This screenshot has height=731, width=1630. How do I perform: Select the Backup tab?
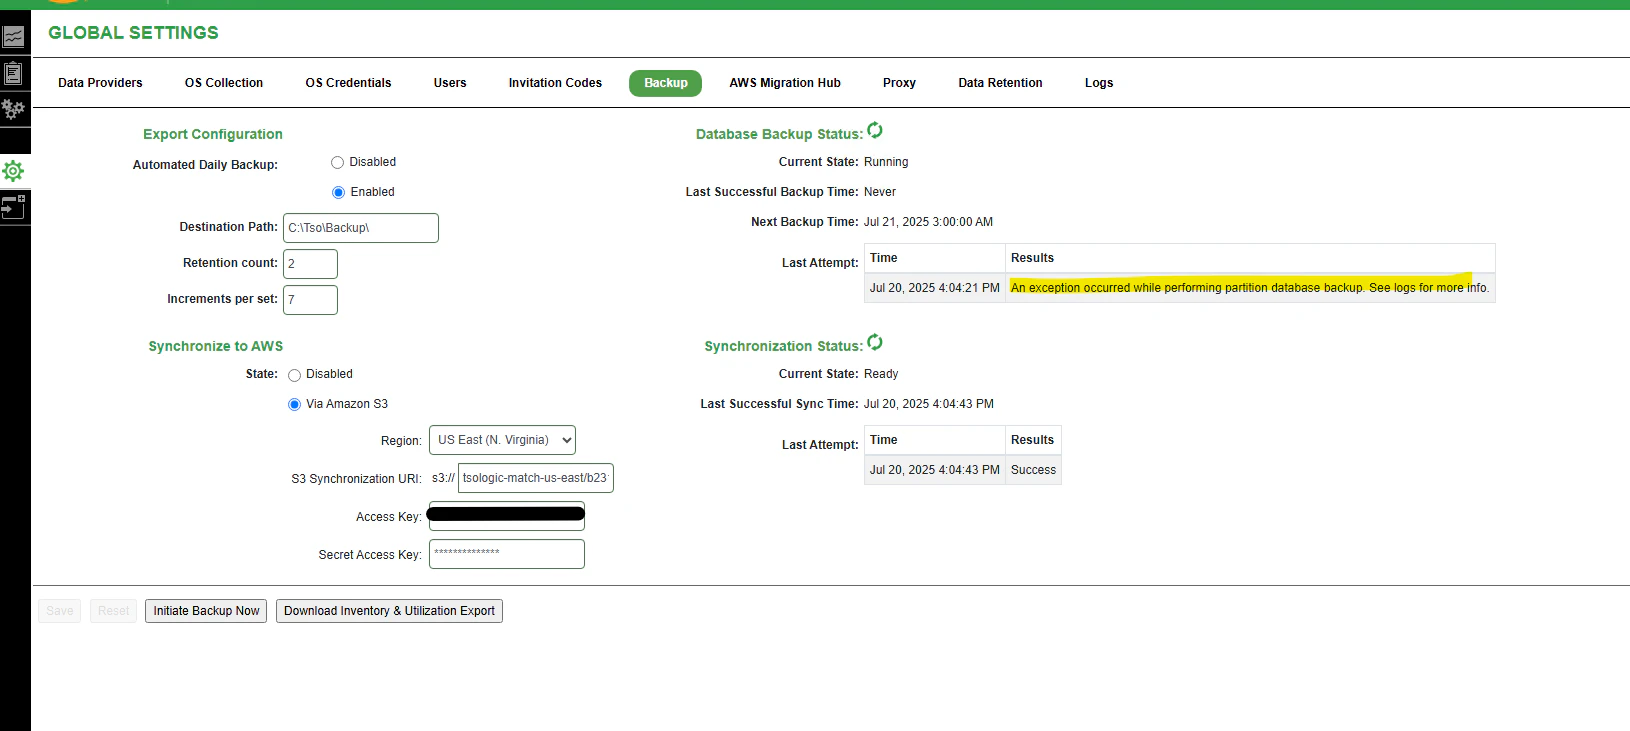[665, 83]
